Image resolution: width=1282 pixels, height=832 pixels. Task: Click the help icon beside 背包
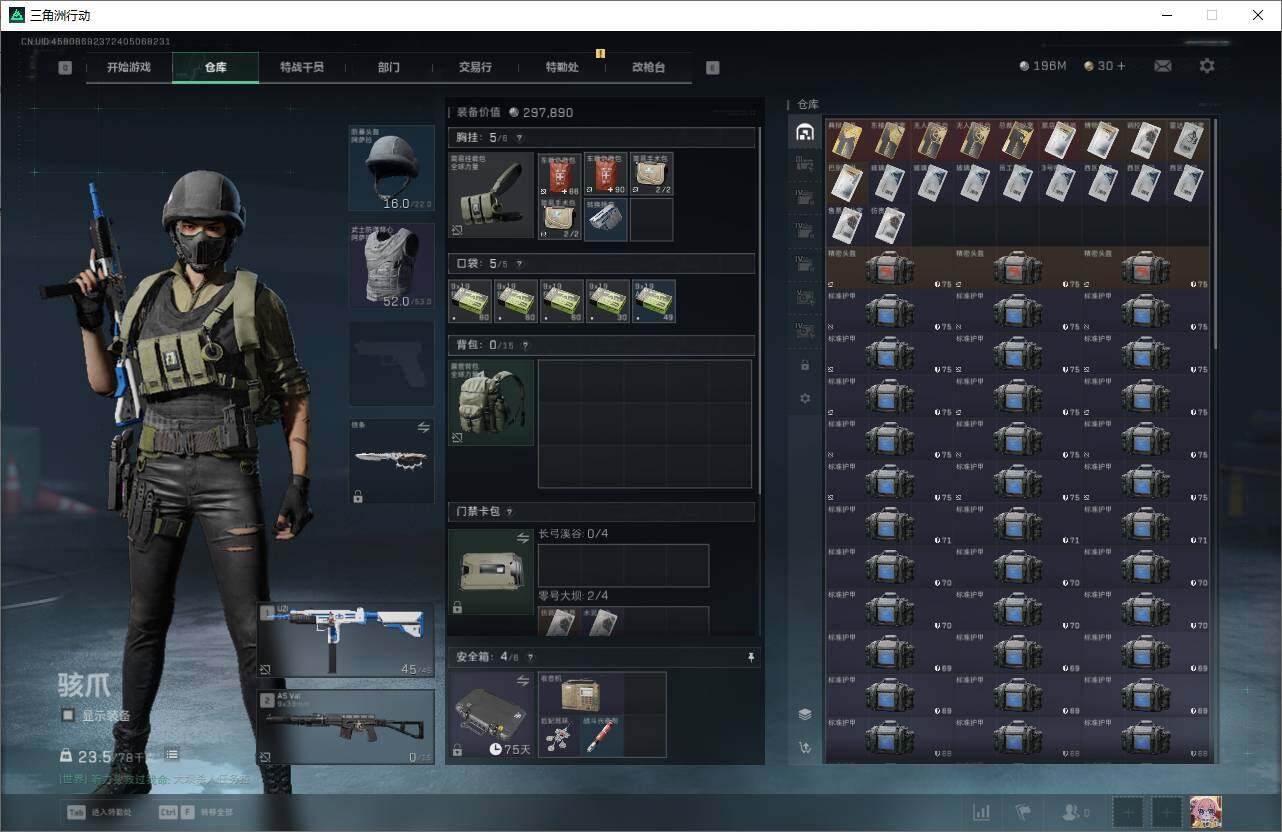(525, 345)
